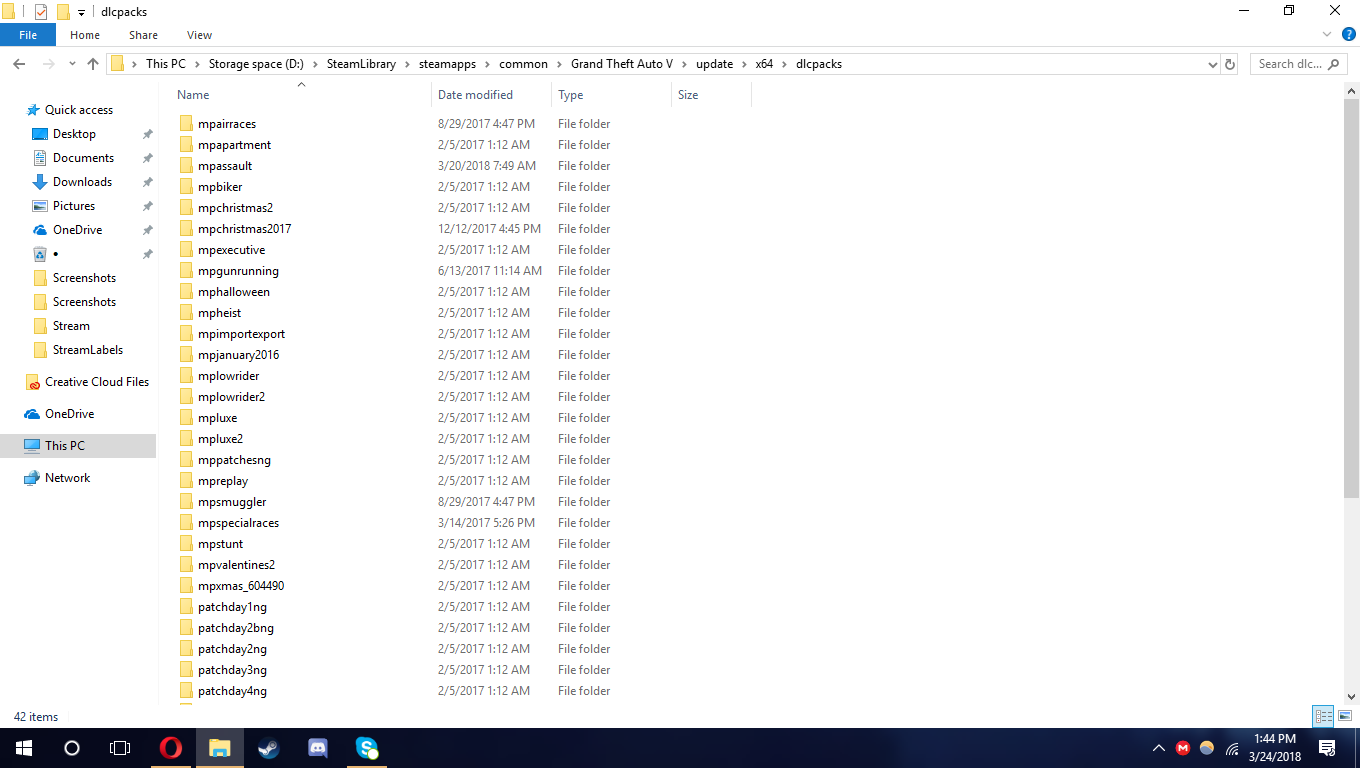Select Stream folder in navigation pane
Screen dimensions: 1360x768
(x=71, y=326)
